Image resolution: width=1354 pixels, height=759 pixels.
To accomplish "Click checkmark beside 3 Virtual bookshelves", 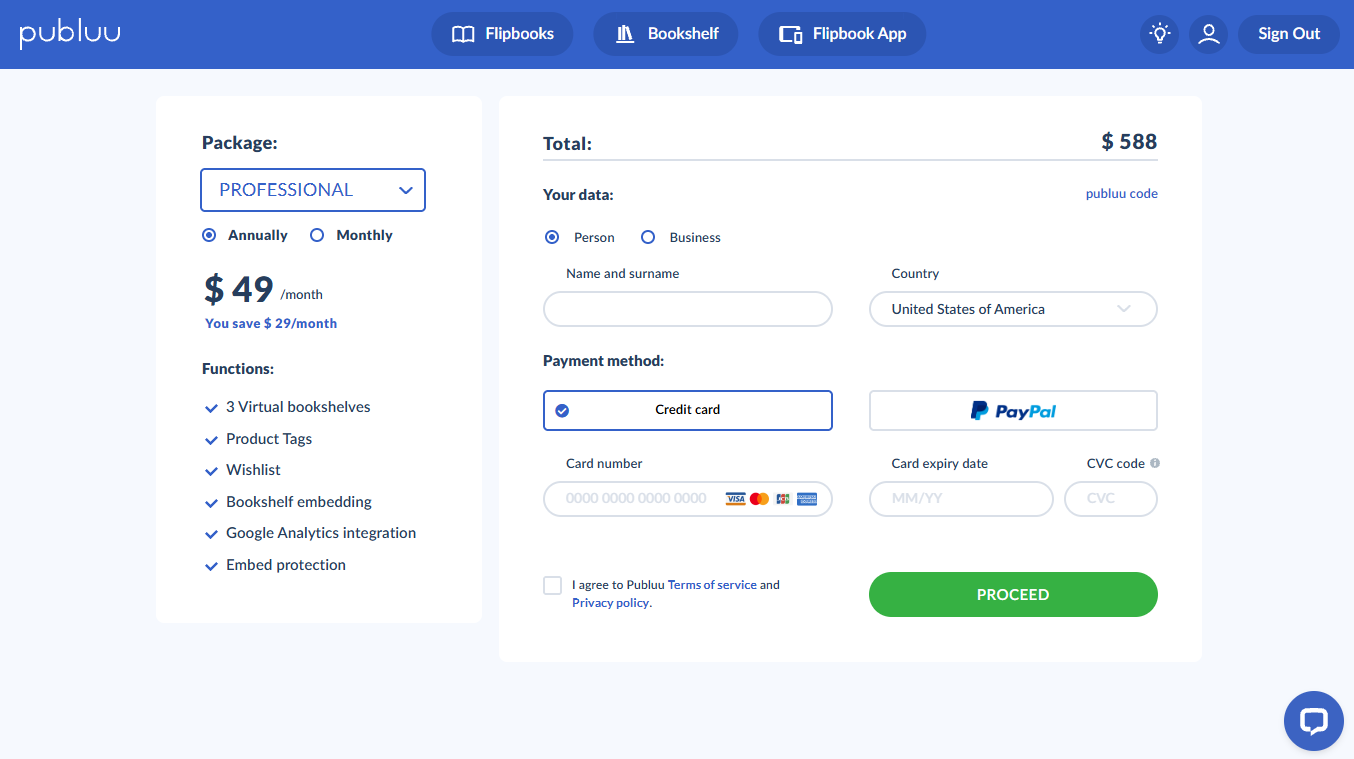I will pyautogui.click(x=211, y=408).
